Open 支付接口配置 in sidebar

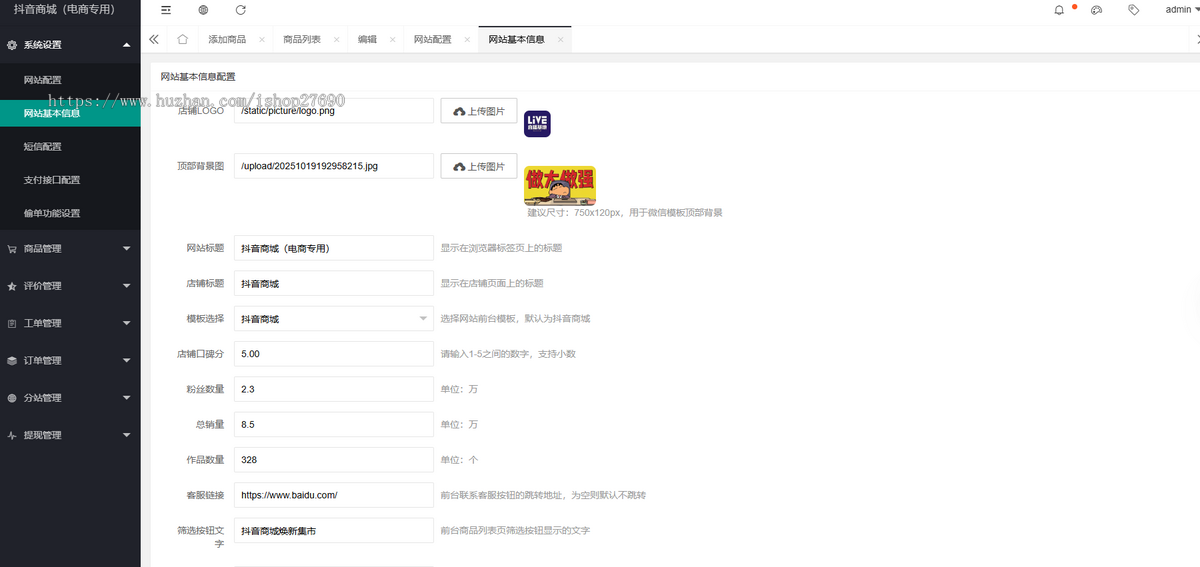point(70,180)
